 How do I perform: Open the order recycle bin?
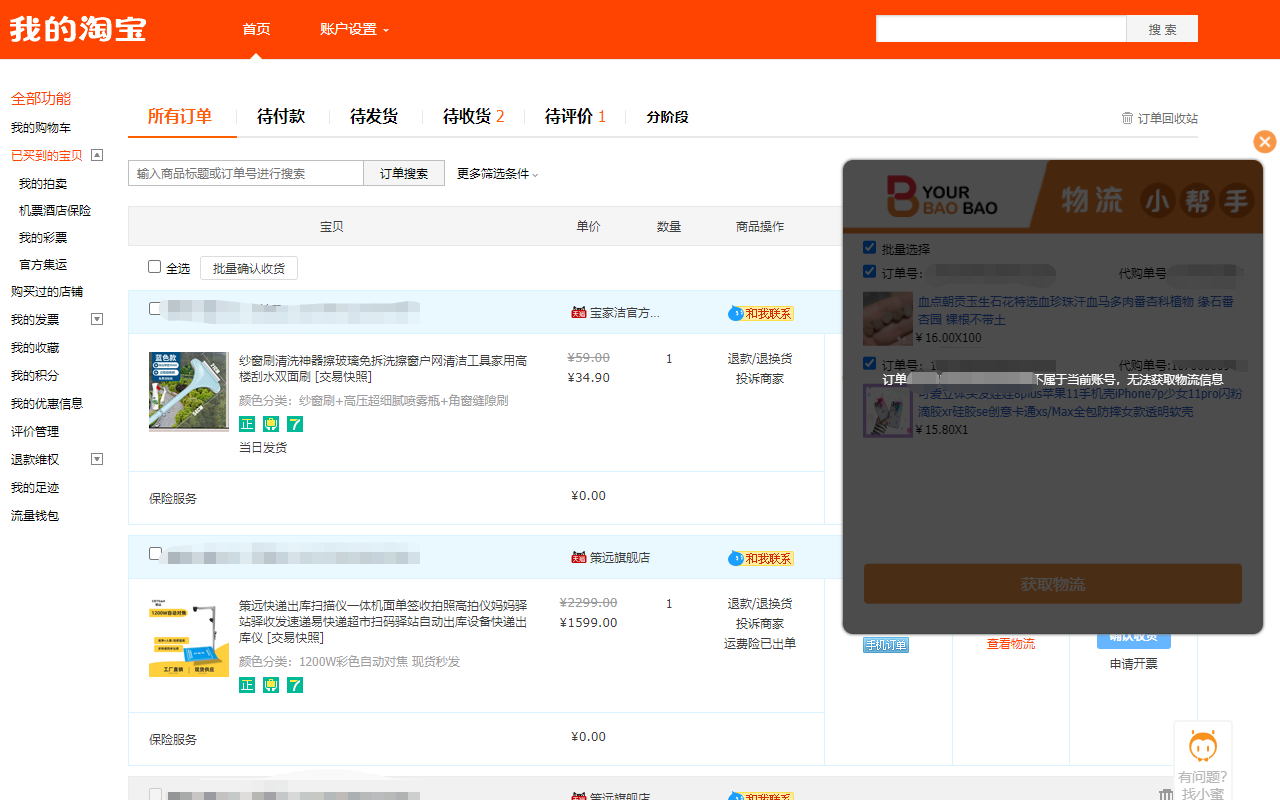tap(1159, 118)
